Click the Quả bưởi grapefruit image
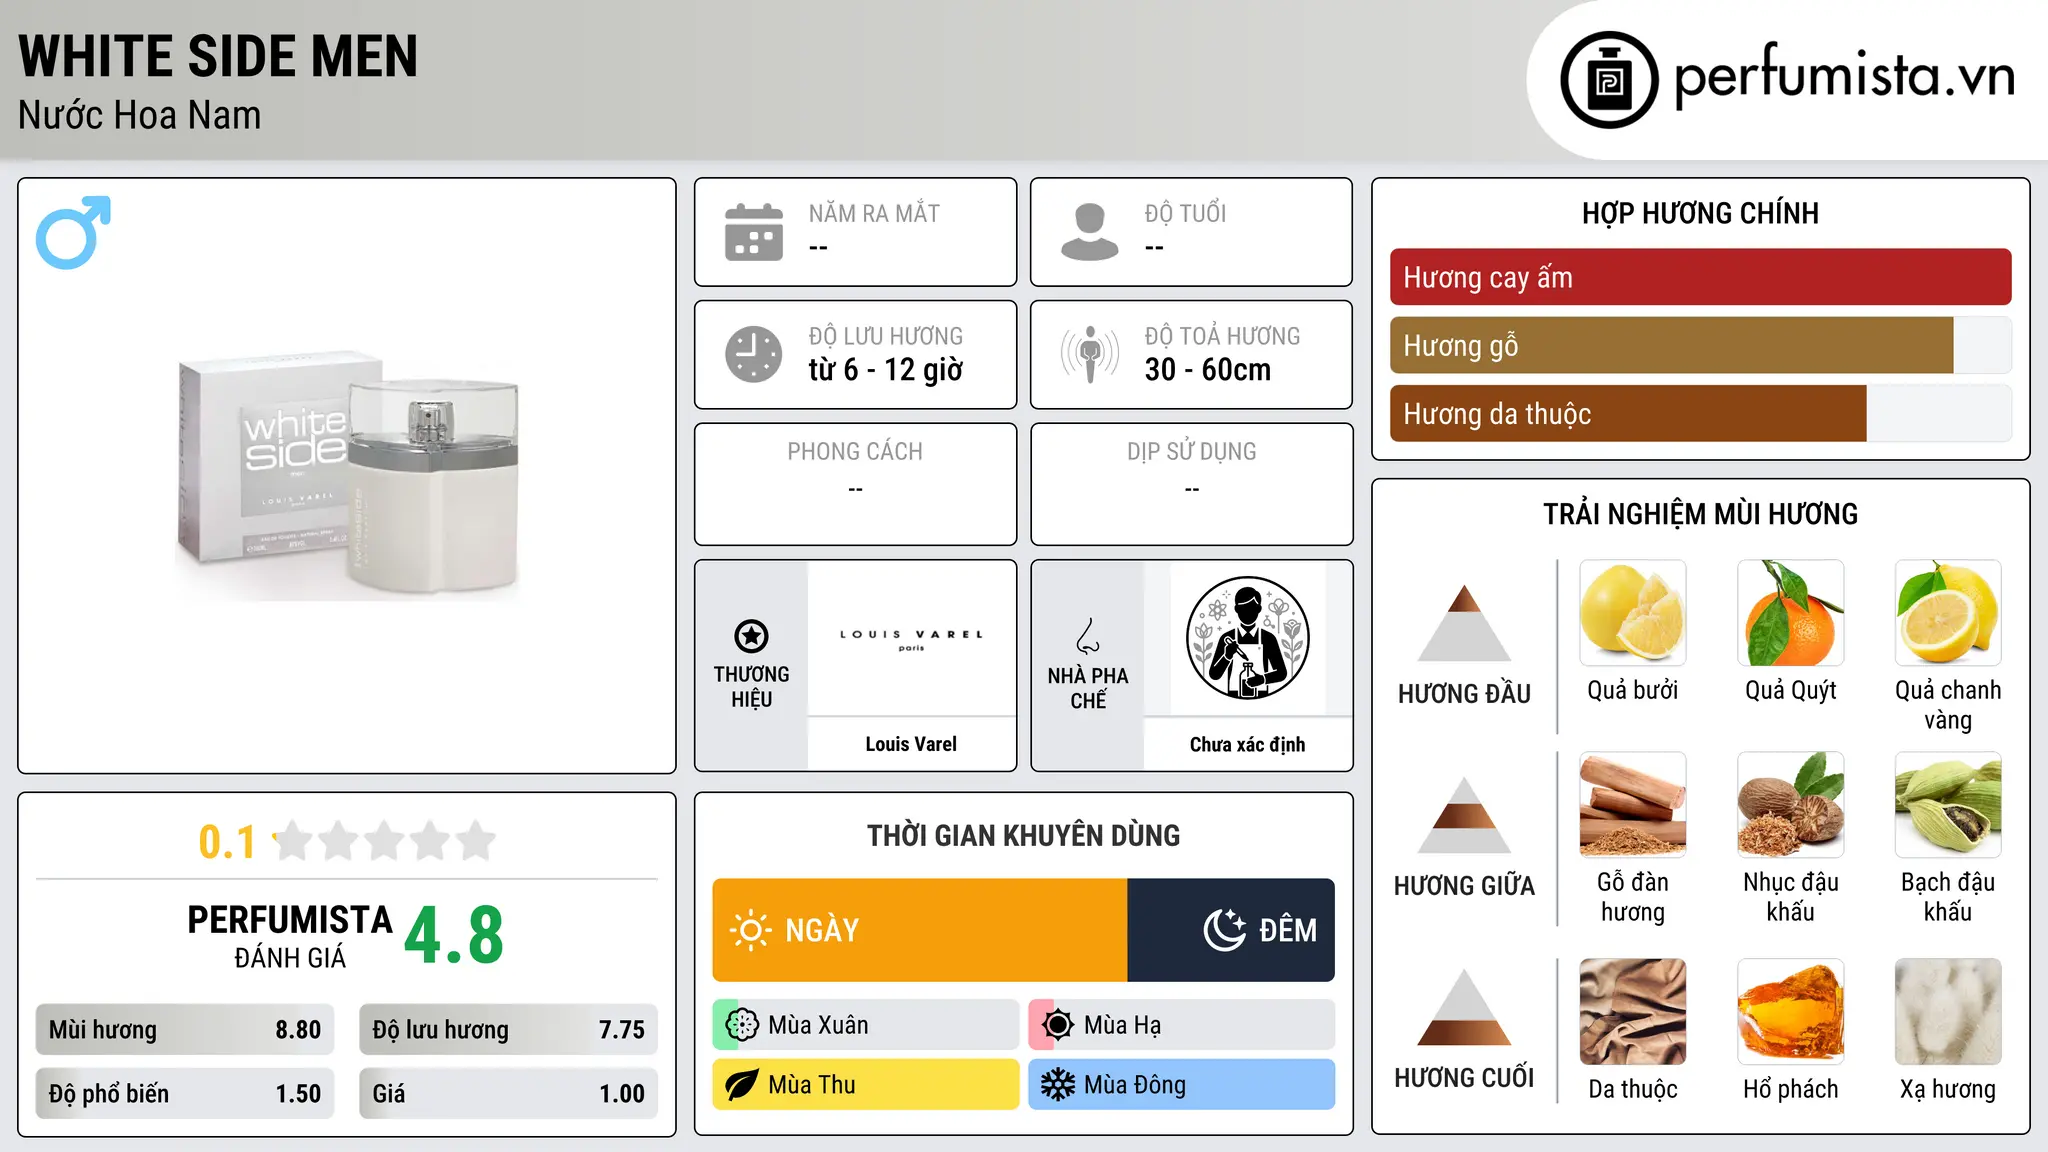Screen dimensions: 2048x1152 click(1633, 613)
